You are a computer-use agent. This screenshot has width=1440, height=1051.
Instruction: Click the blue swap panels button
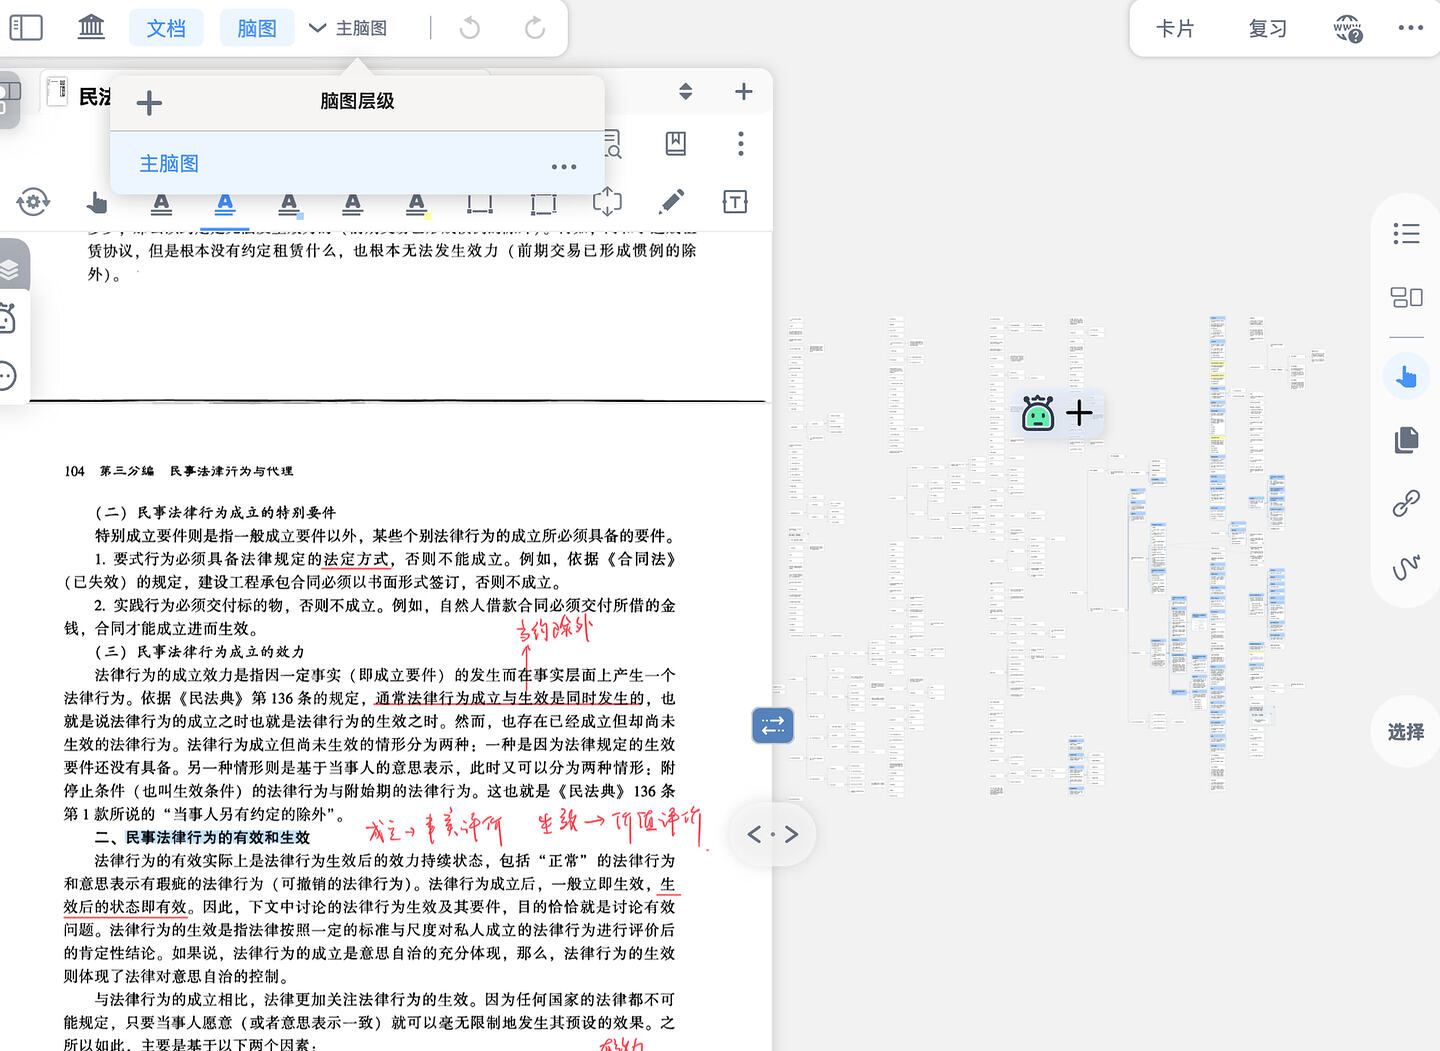773,726
